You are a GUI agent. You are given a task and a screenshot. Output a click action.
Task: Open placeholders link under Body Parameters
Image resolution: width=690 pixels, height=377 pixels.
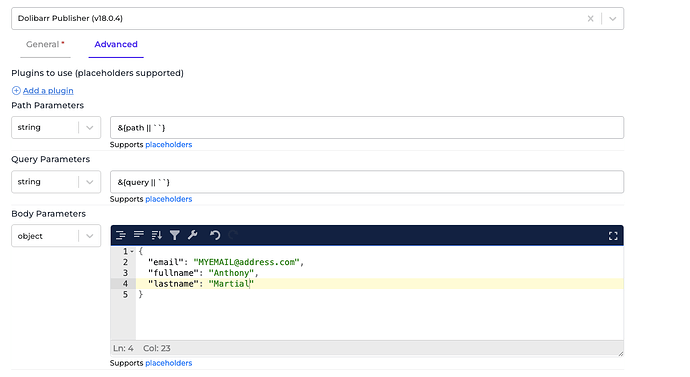coord(169,363)
